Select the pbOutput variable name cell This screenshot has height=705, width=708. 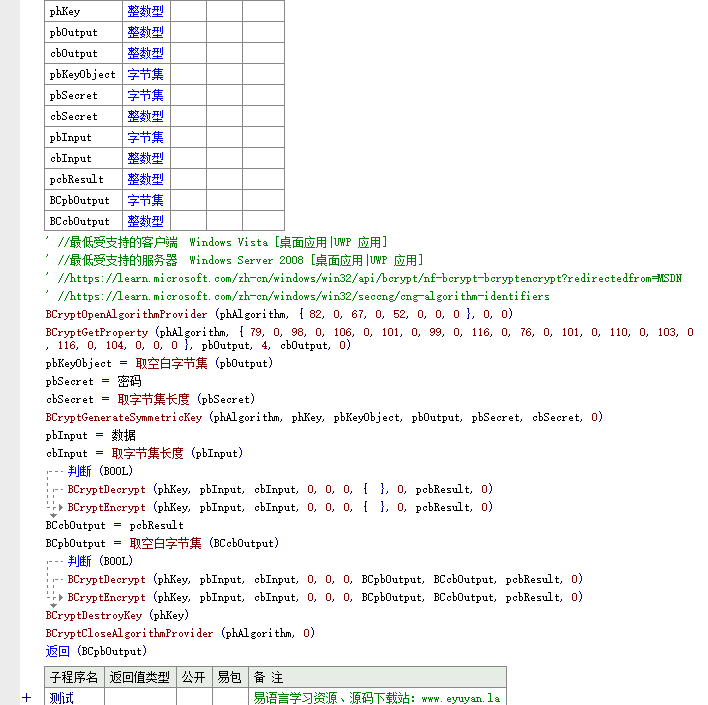[x=84, y=32]
